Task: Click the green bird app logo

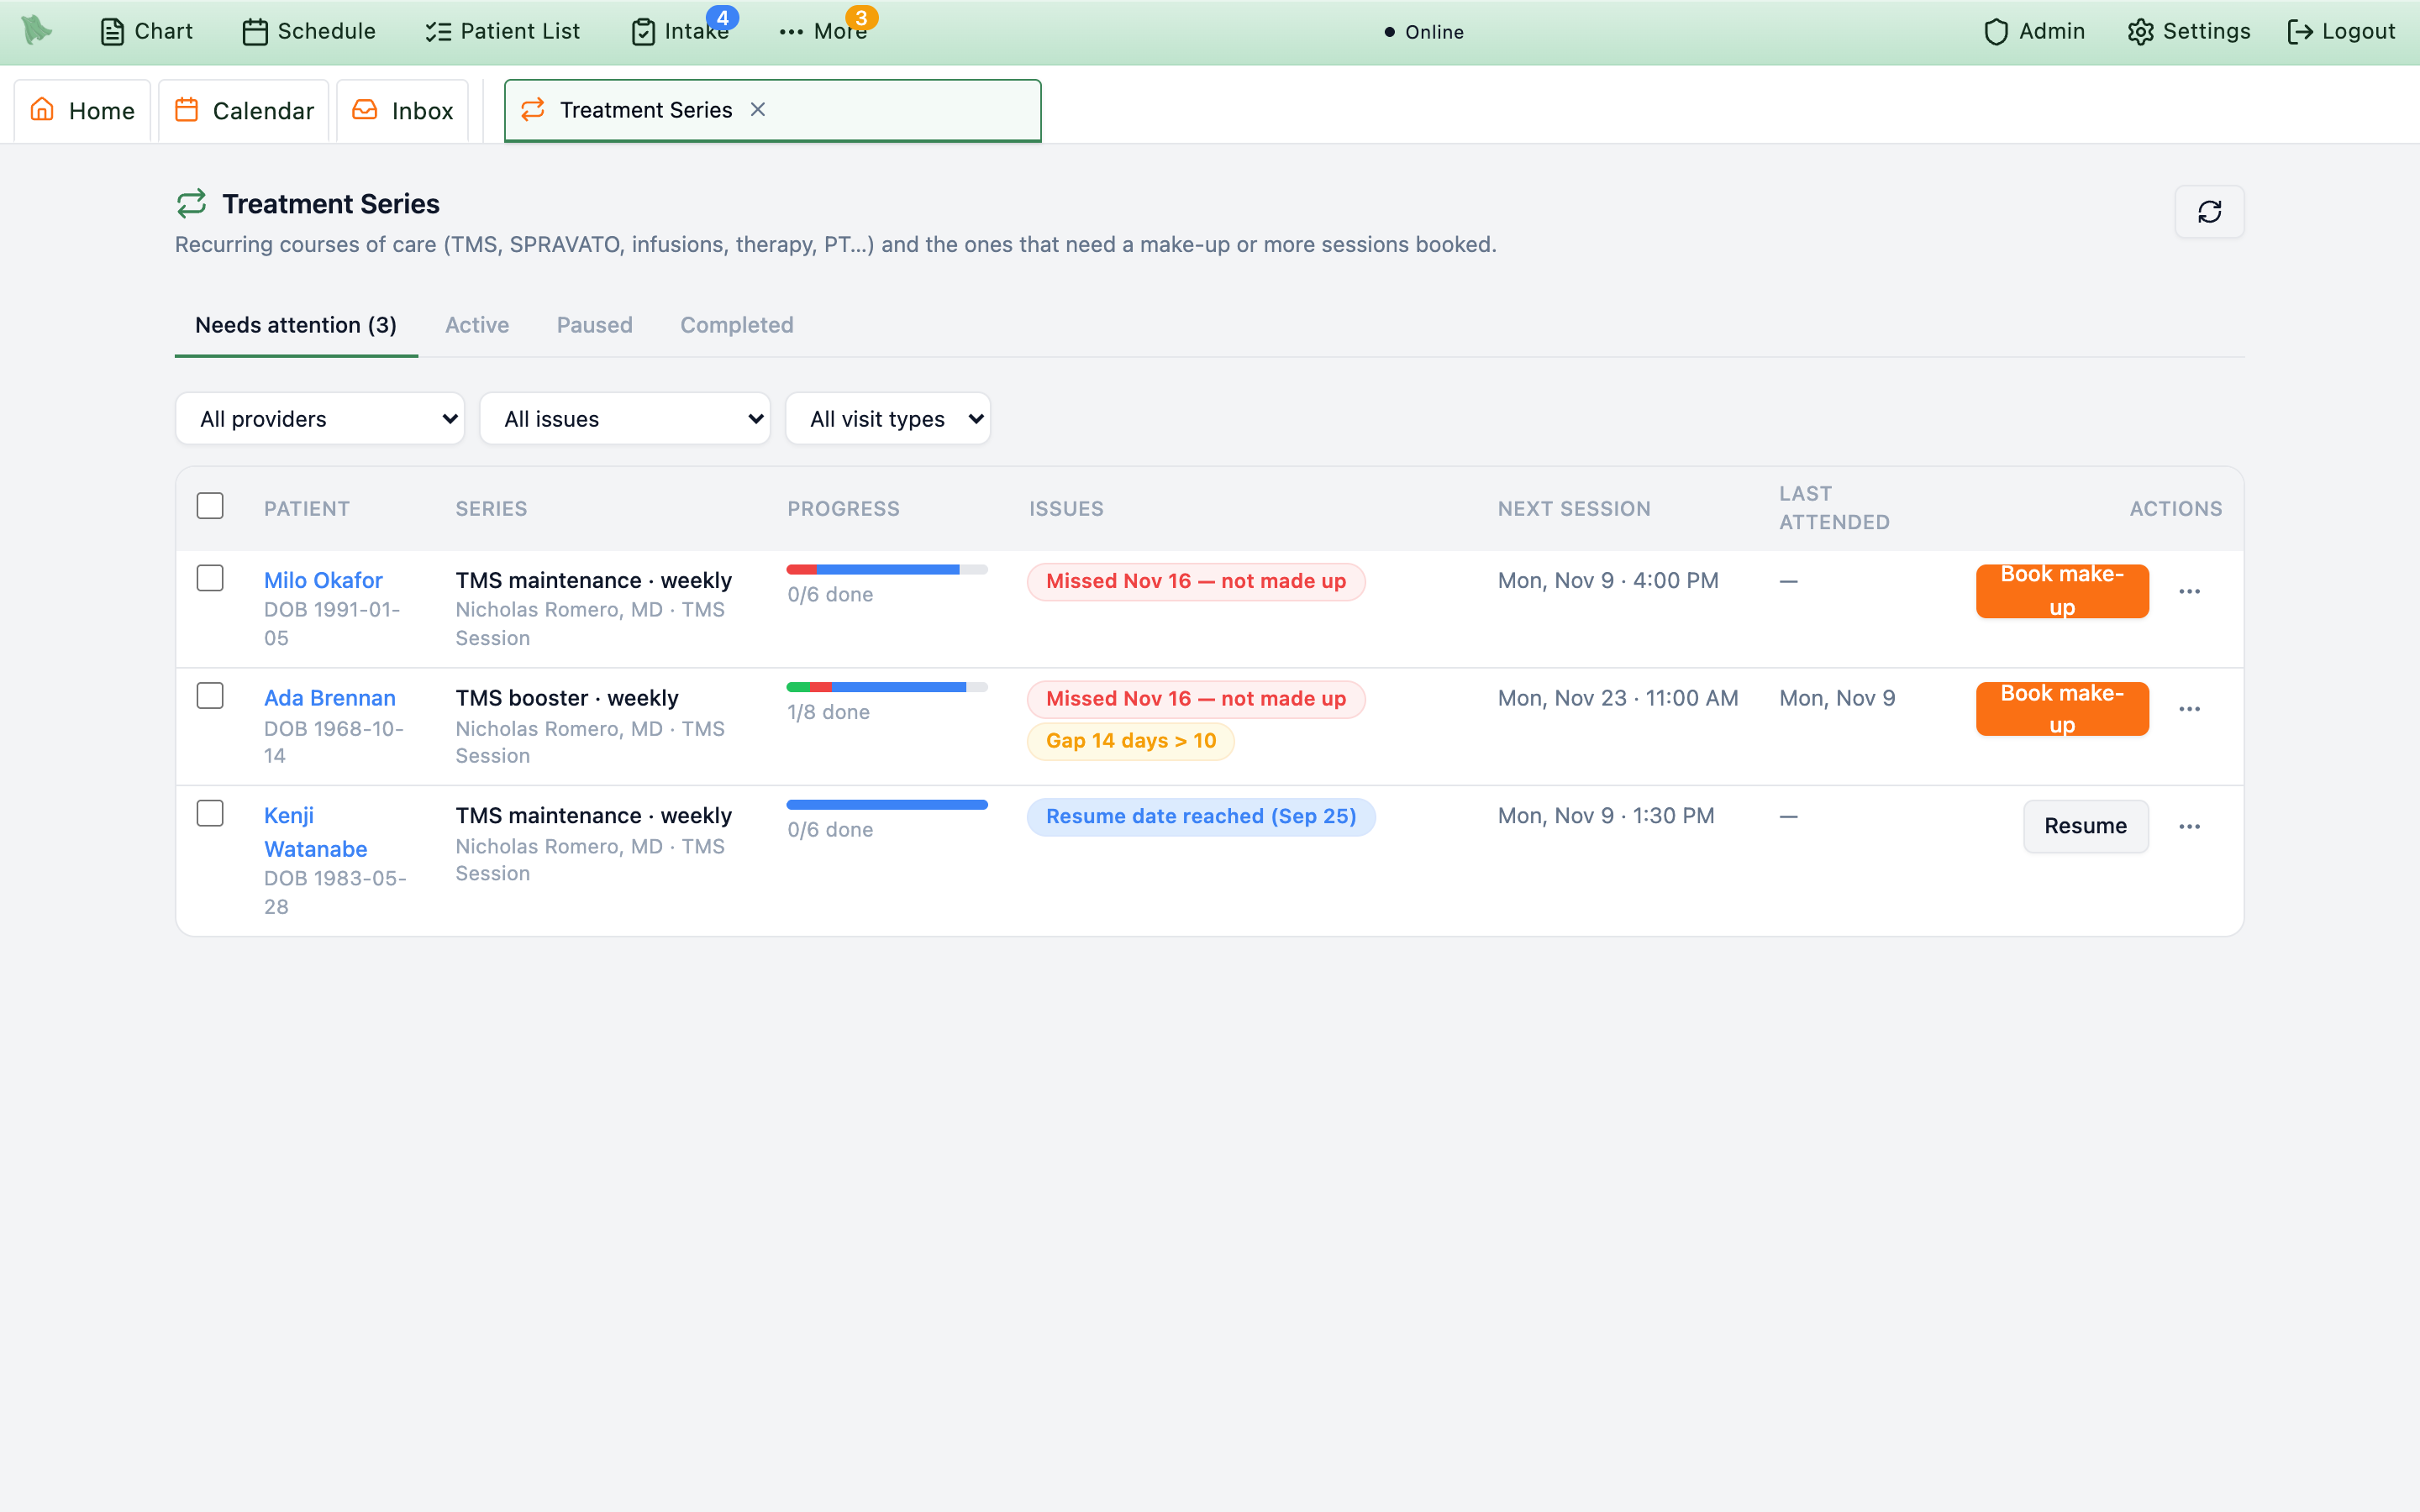Action: pyautogui.click(x=37, y=30)
